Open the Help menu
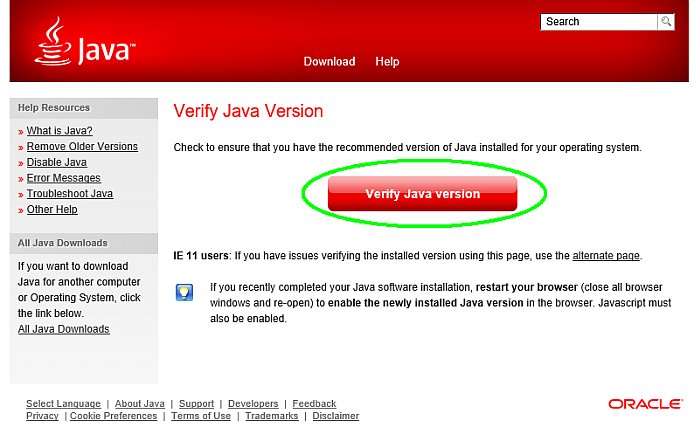This screenshot has width=700, height=434. click(387, 62)
